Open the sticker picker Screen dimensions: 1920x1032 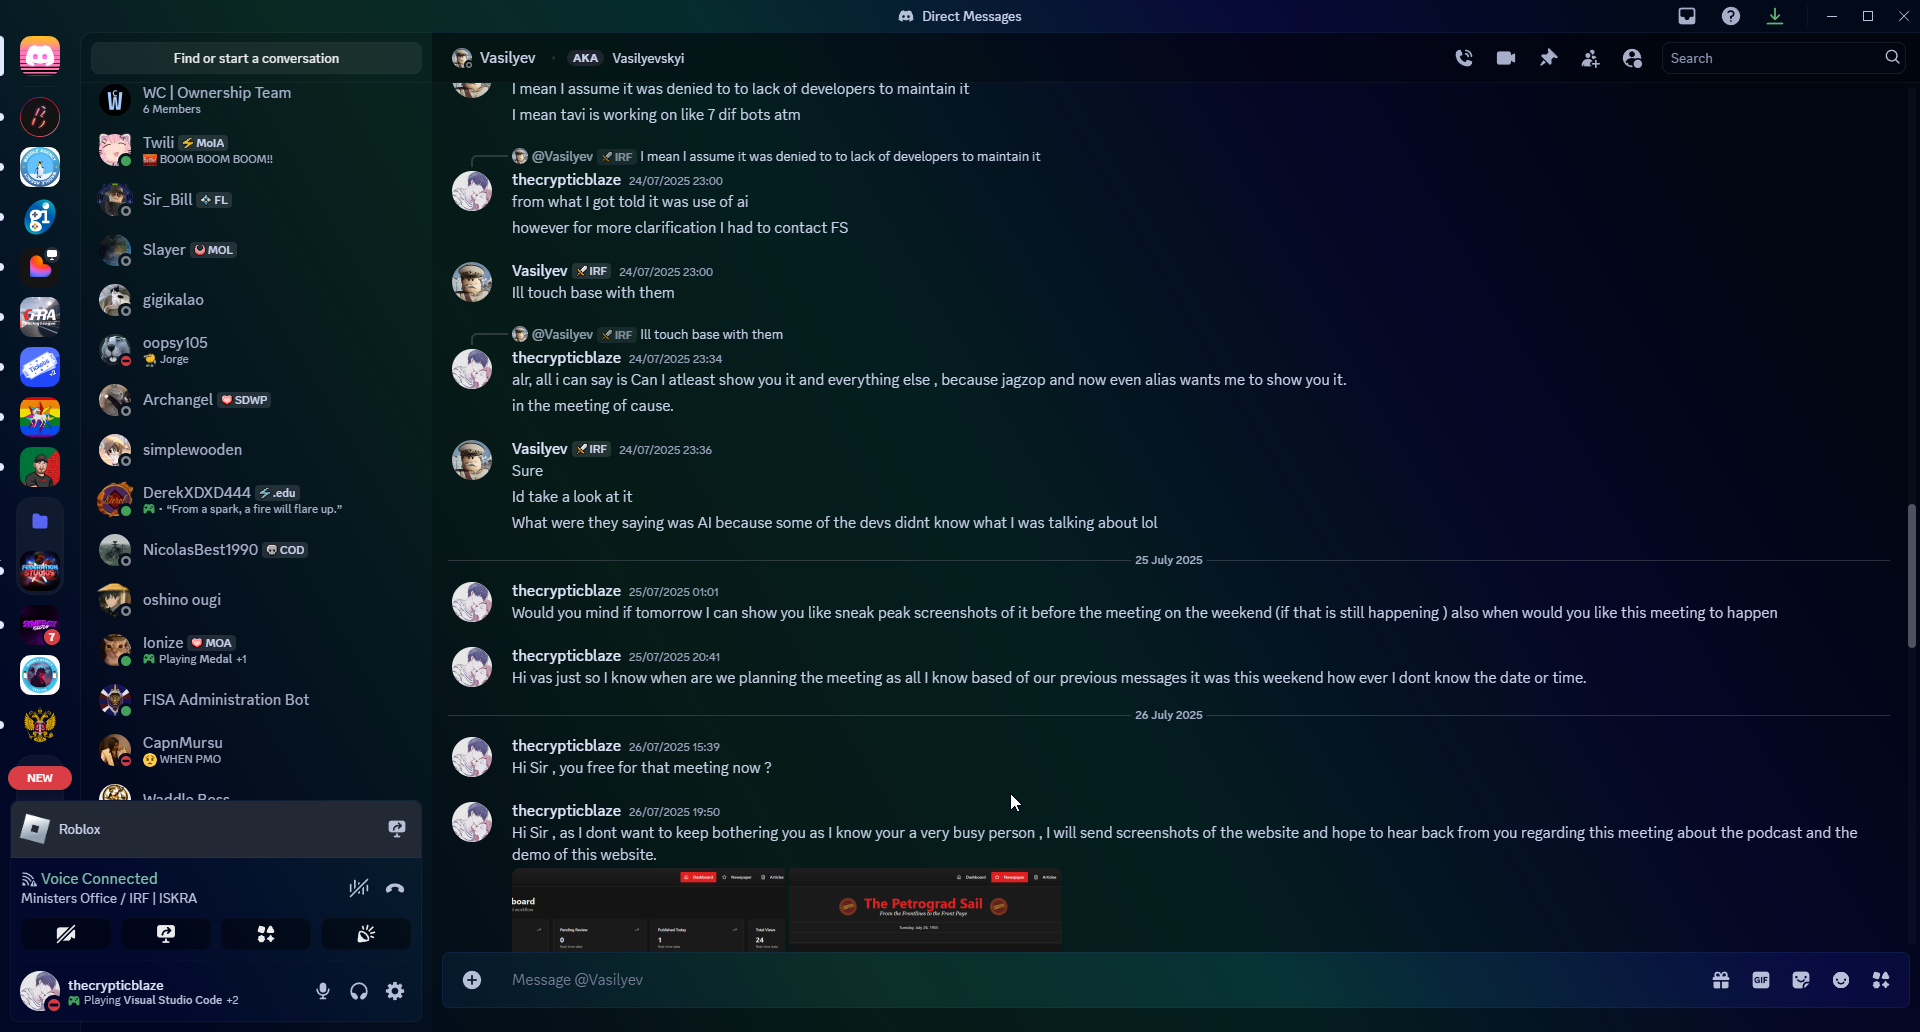point(1801,980)
